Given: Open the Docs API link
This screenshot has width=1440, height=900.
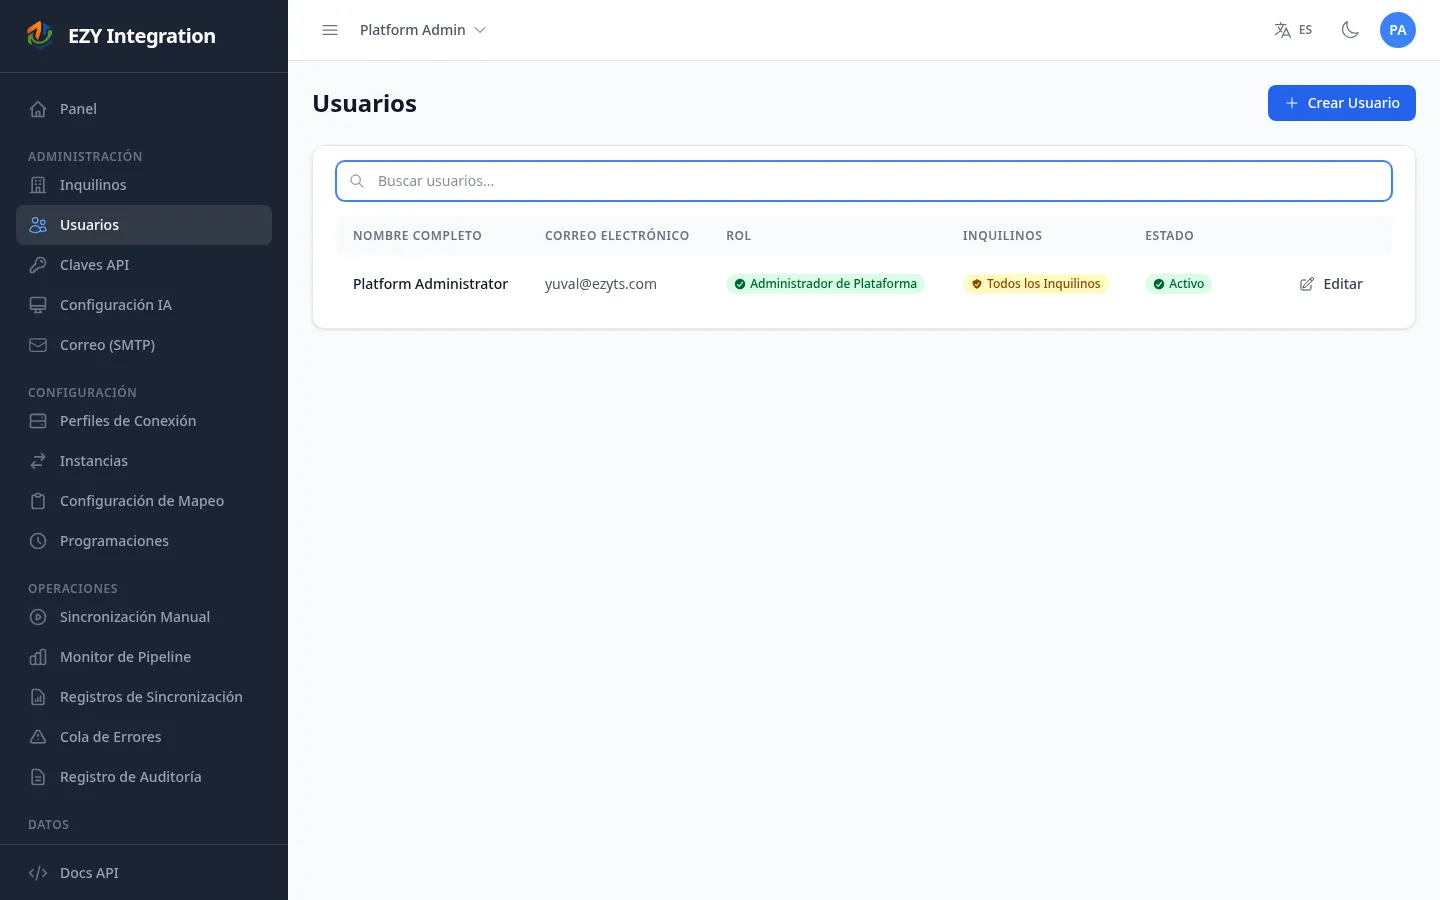Looking at the screenshot, I should (144, 873).
